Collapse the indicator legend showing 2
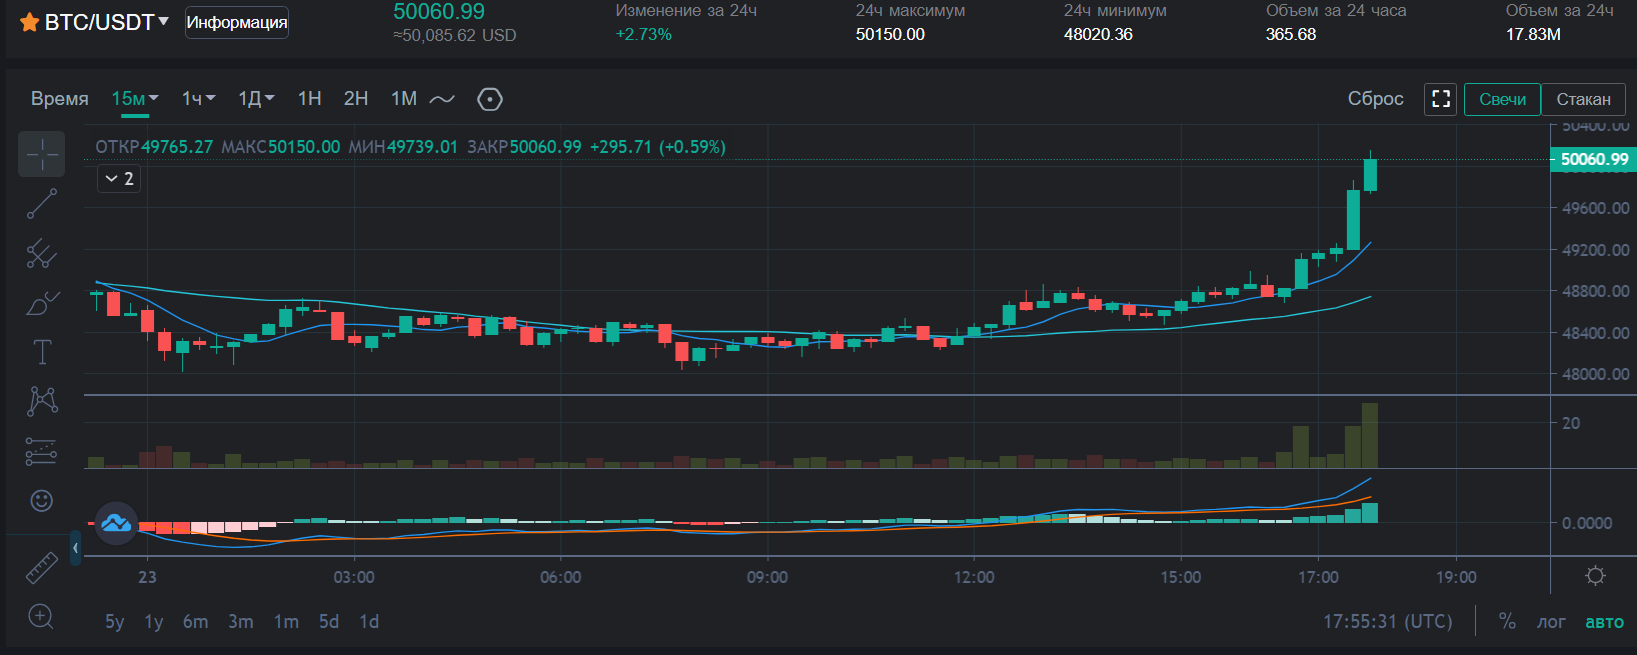 [119, 179]
